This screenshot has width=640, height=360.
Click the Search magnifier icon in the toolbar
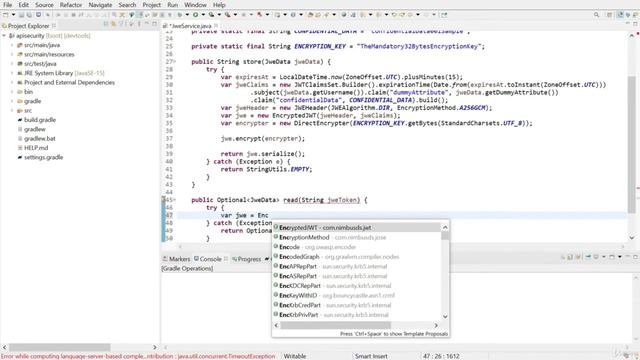click(x=596, y=15)
